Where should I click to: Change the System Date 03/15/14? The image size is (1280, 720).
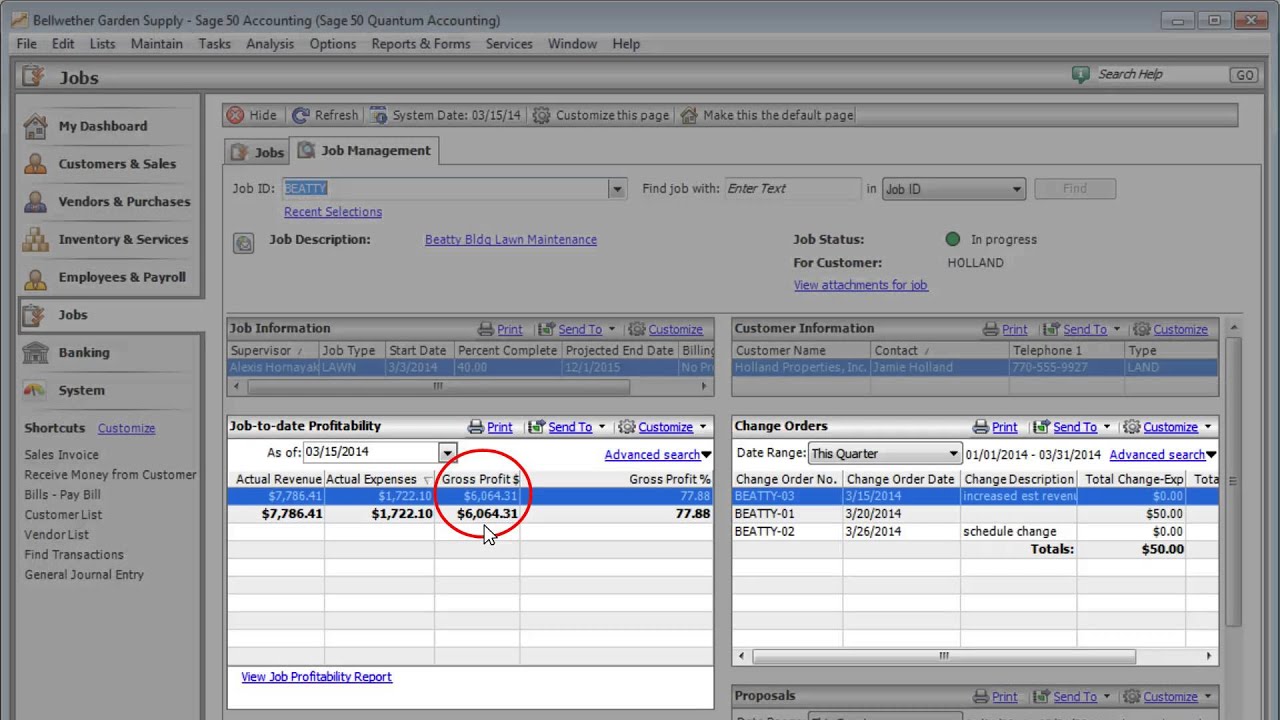pyautogui.click(x=445, y=115)
